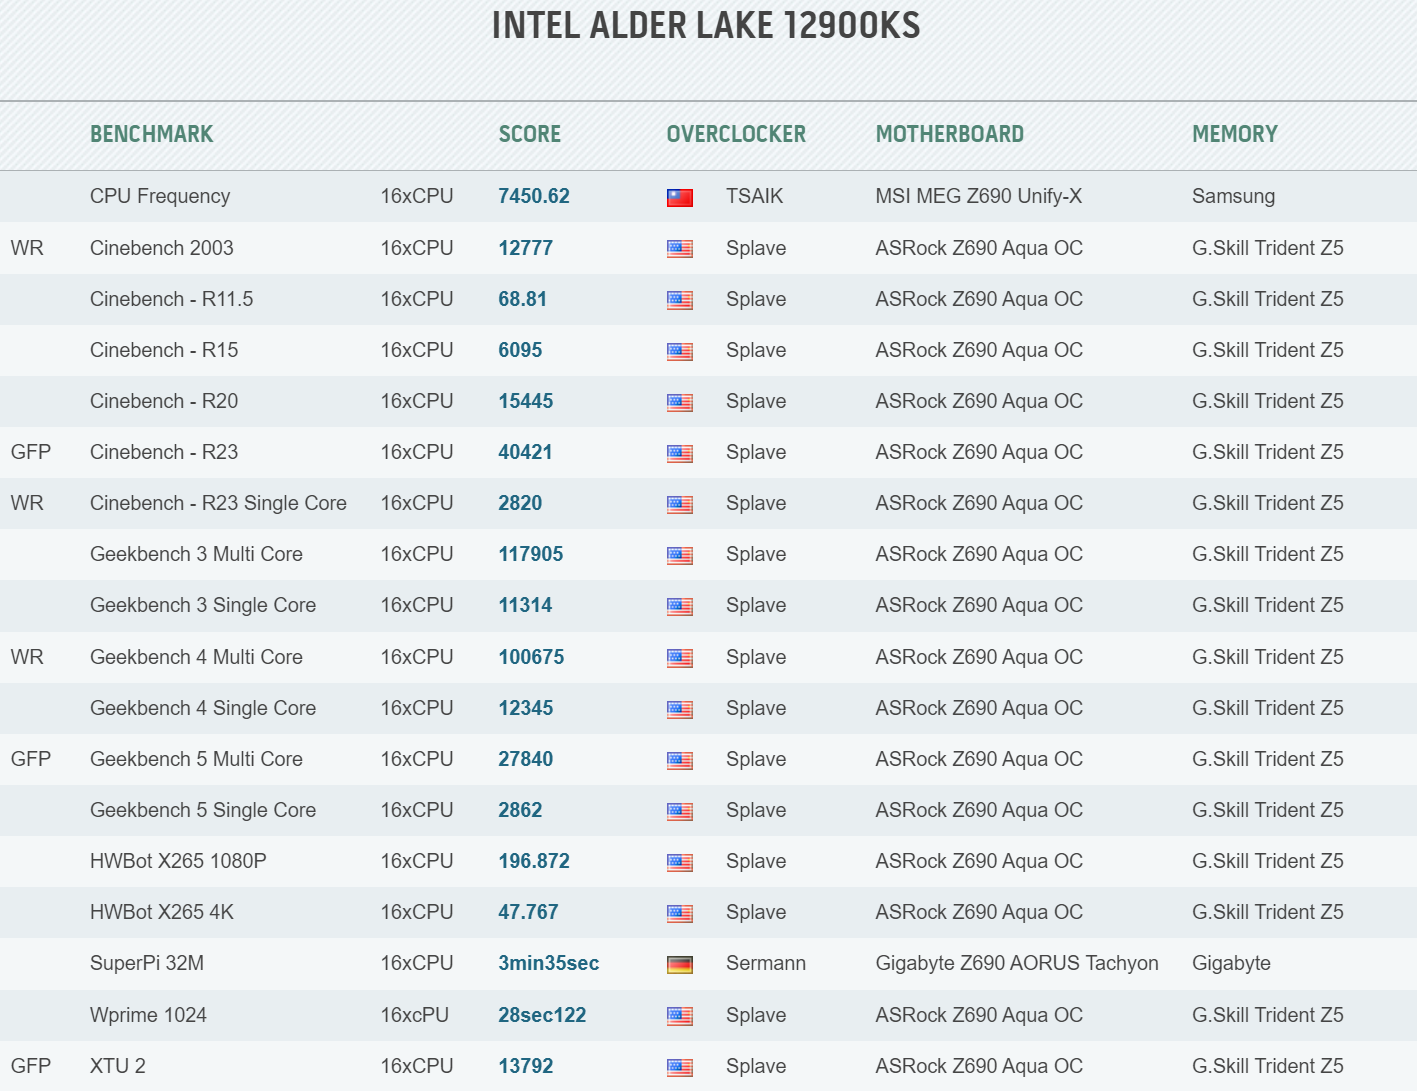The width and height of the screenshot is (1417, 1091).
Task: Open HWBot X265 4K score 47.767
Action: 528,912
